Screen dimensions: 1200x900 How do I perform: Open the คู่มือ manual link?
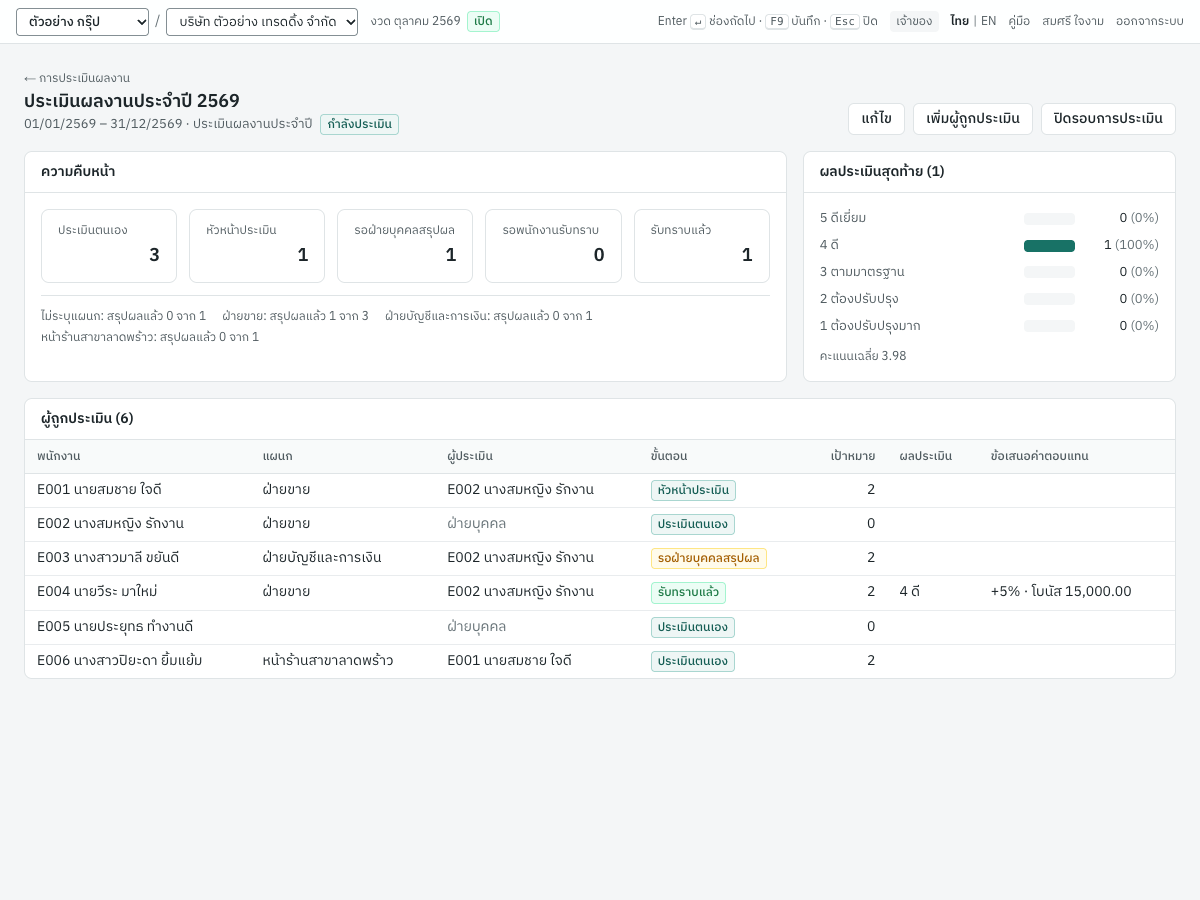(1019, 21)
